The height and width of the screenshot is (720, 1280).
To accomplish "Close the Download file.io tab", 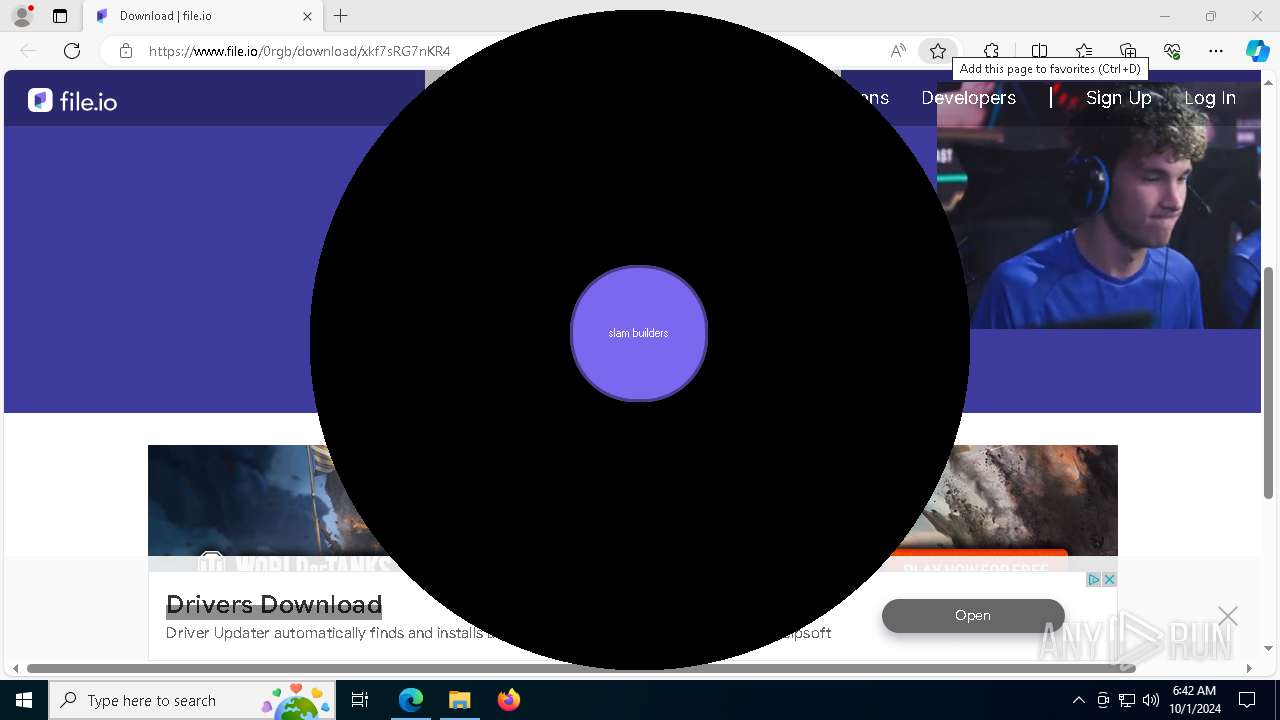I will [308, 16].
